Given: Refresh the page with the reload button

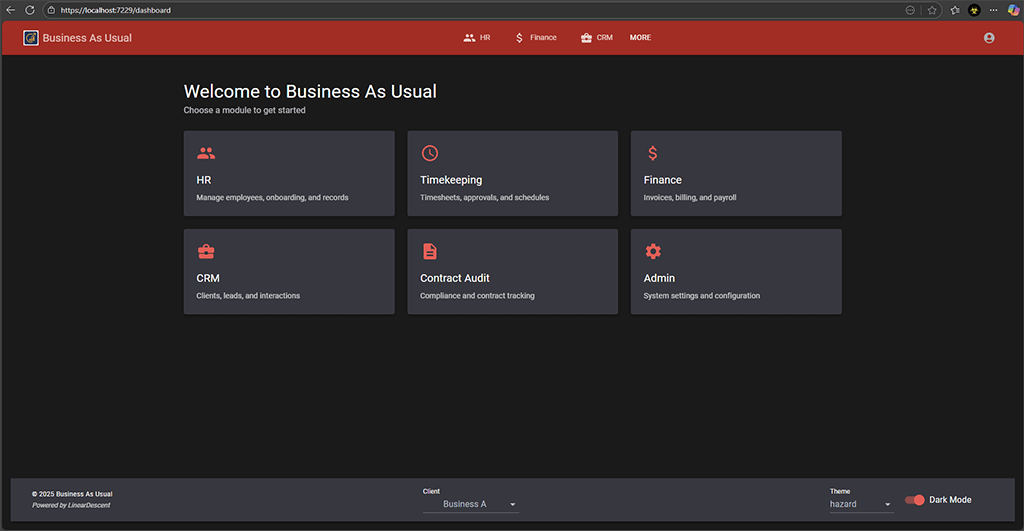Looking at the screenshot, I should point(29,10).
